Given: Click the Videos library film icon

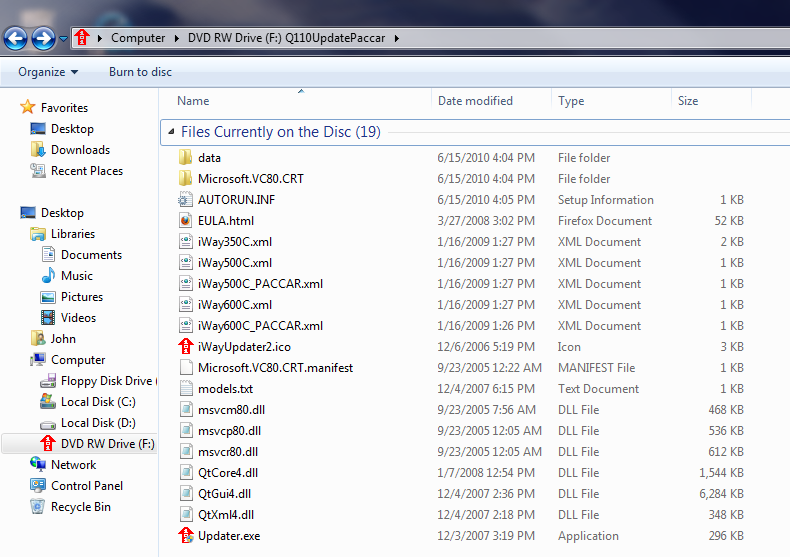Looking at the screenshot, I should 48,318.
